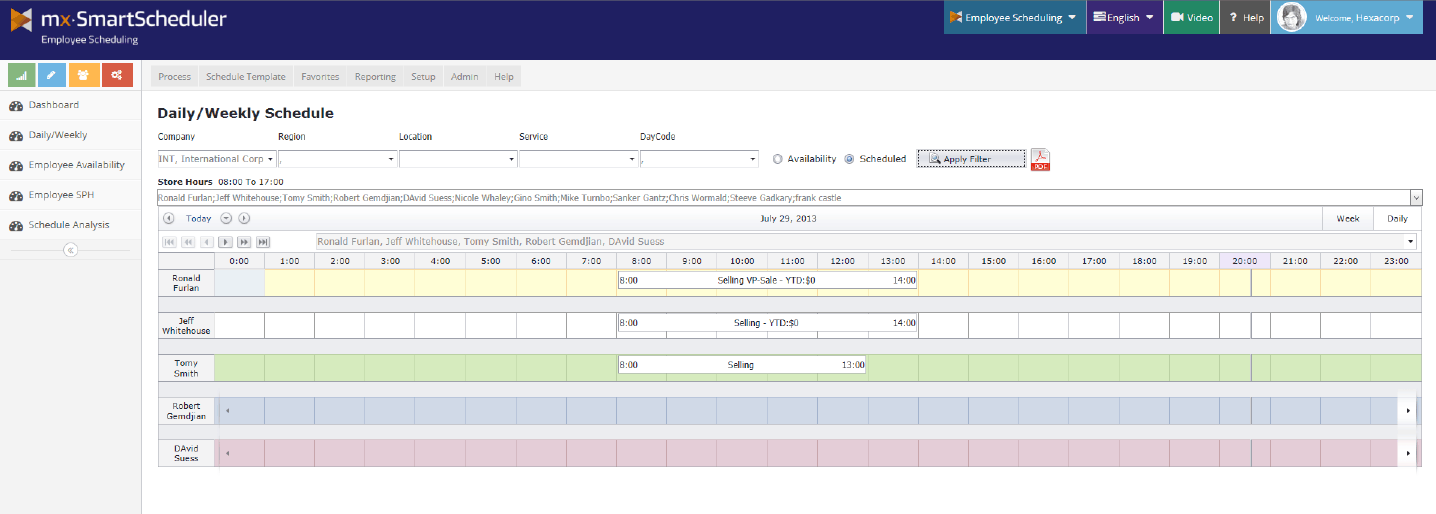Click the top bar Help question button
The width and height of the screenshot is (1436, 514).
1246,17
